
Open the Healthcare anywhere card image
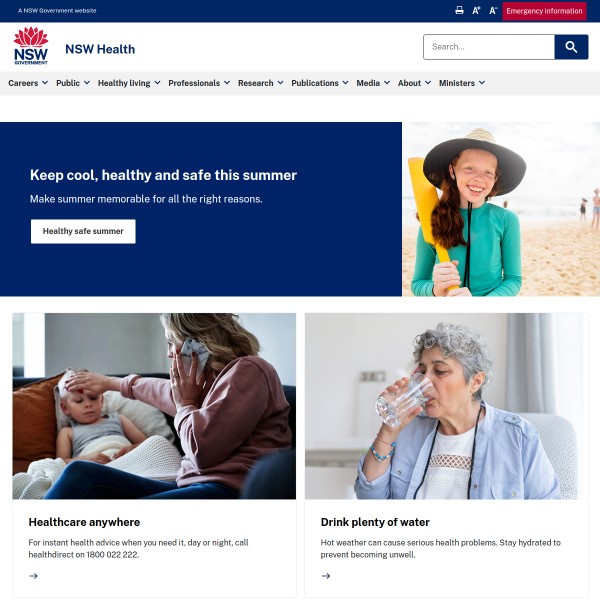(154, 406)
